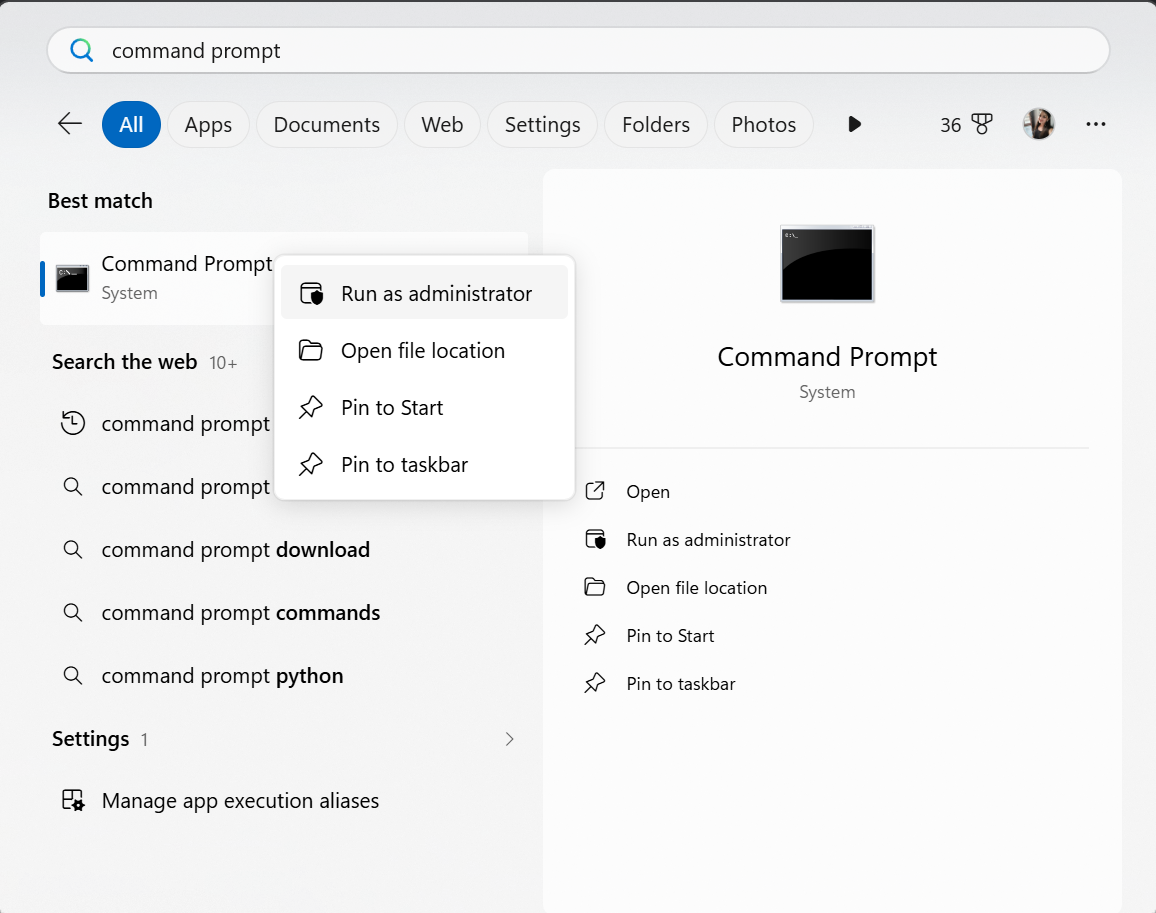1156x913 pixels.
Task: Show more filters with the play arrow
Action: 854,124
